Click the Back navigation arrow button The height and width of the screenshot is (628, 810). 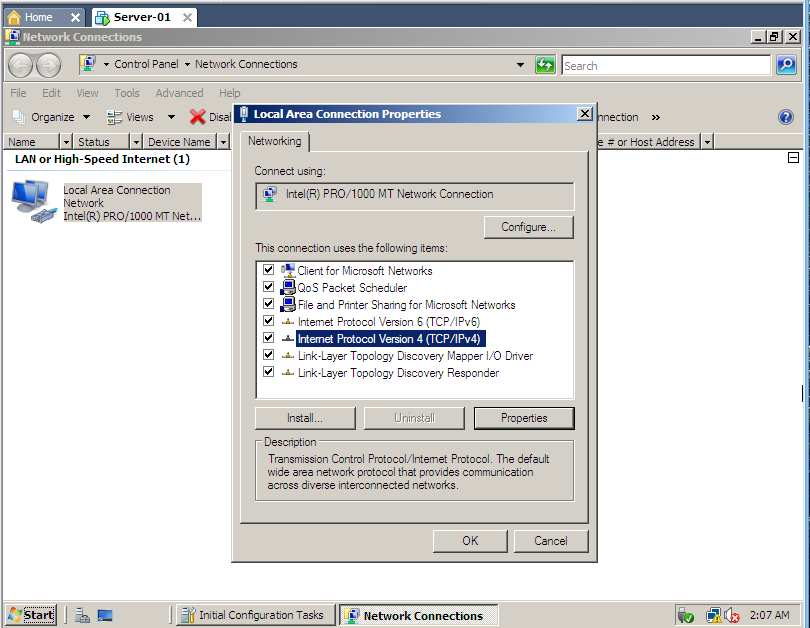[x=21, y=66]
